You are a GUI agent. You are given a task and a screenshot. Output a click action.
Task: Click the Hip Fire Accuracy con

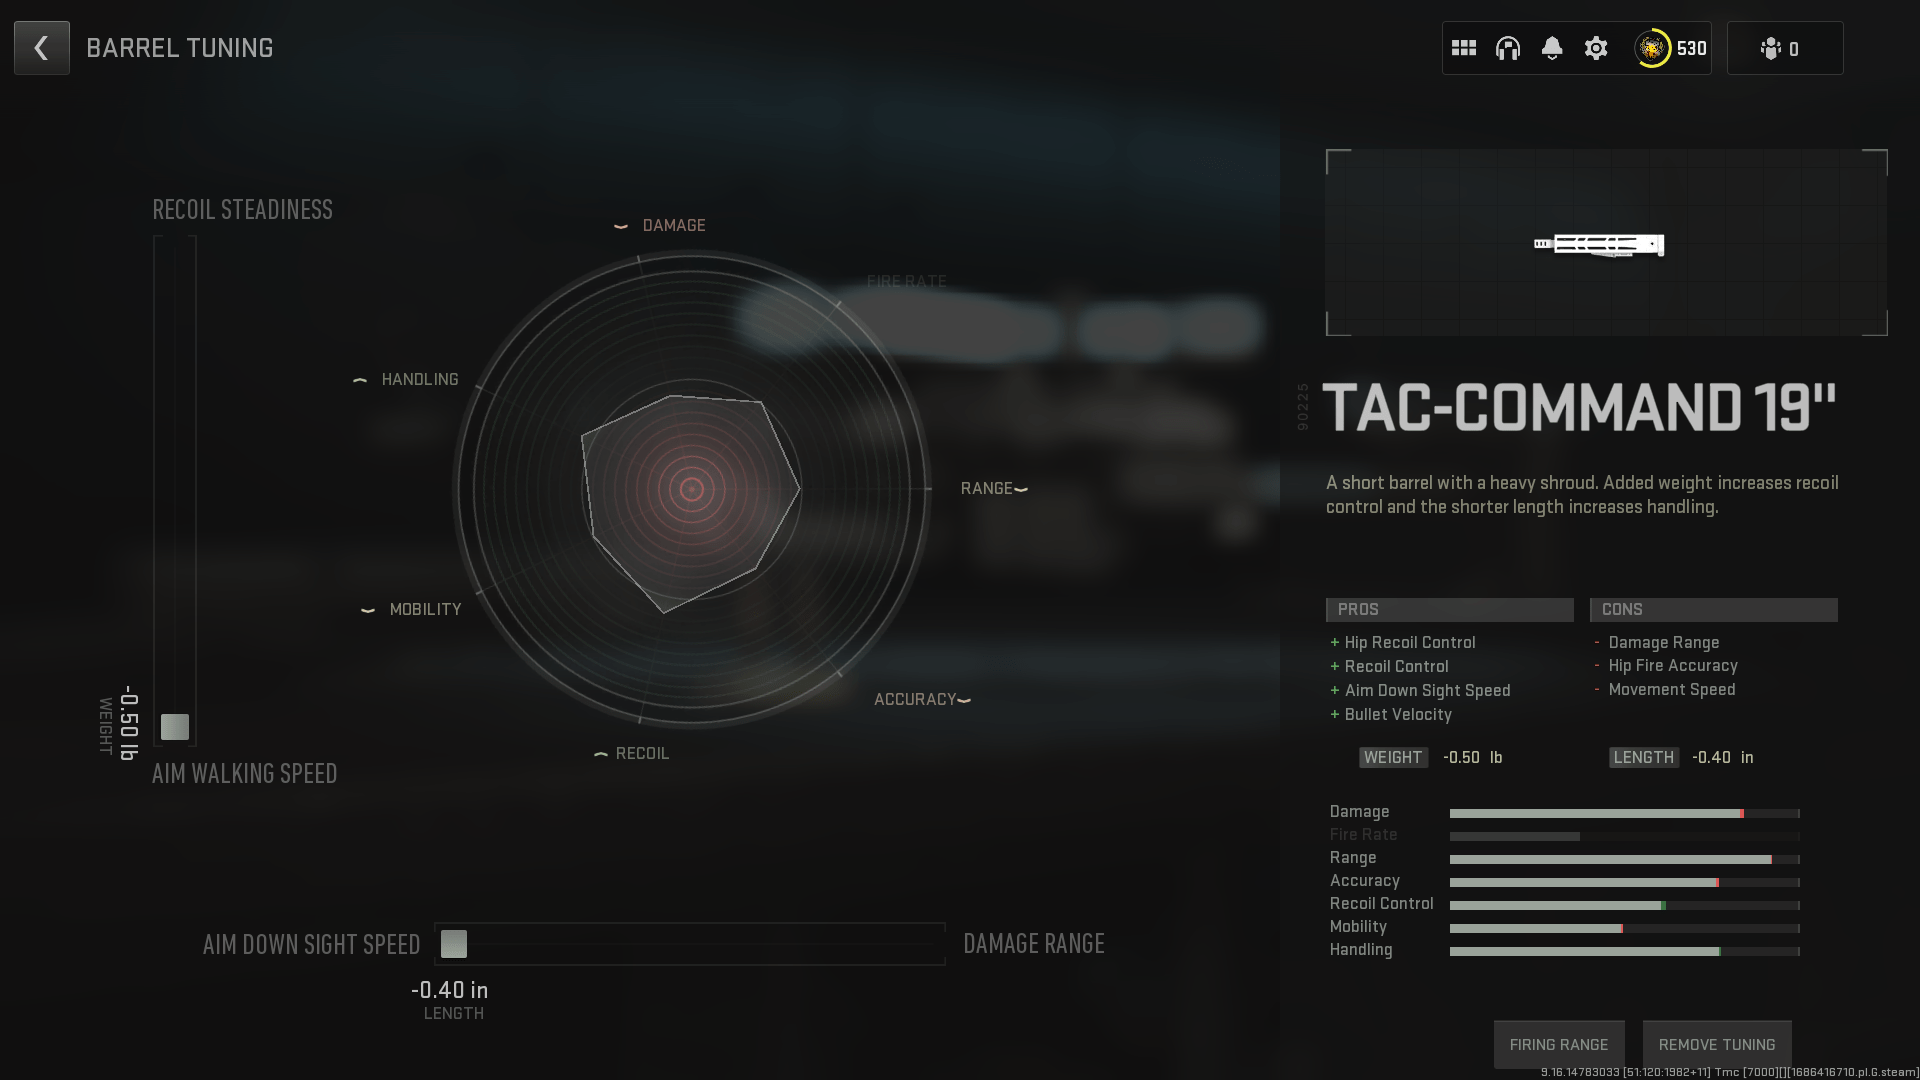[1673, 665]
